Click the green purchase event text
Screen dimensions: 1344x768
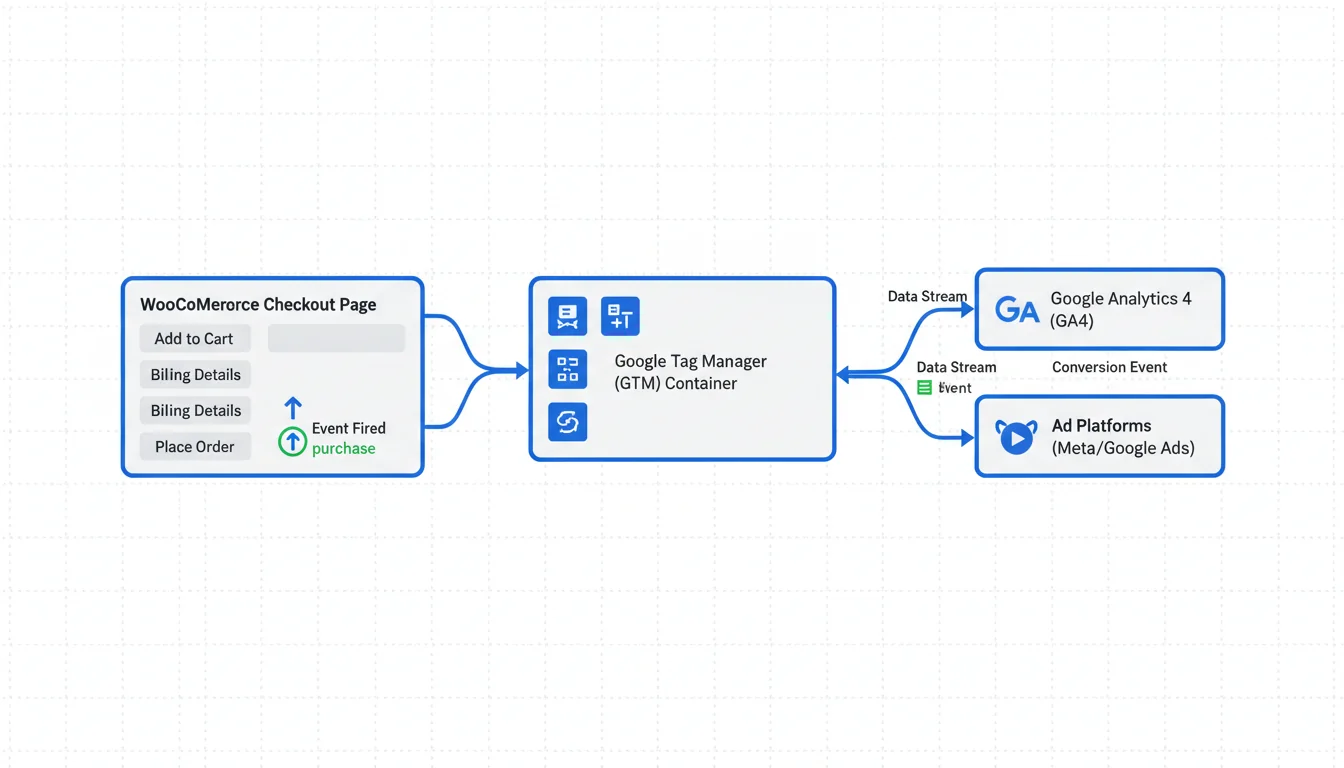tap(343, 449)
